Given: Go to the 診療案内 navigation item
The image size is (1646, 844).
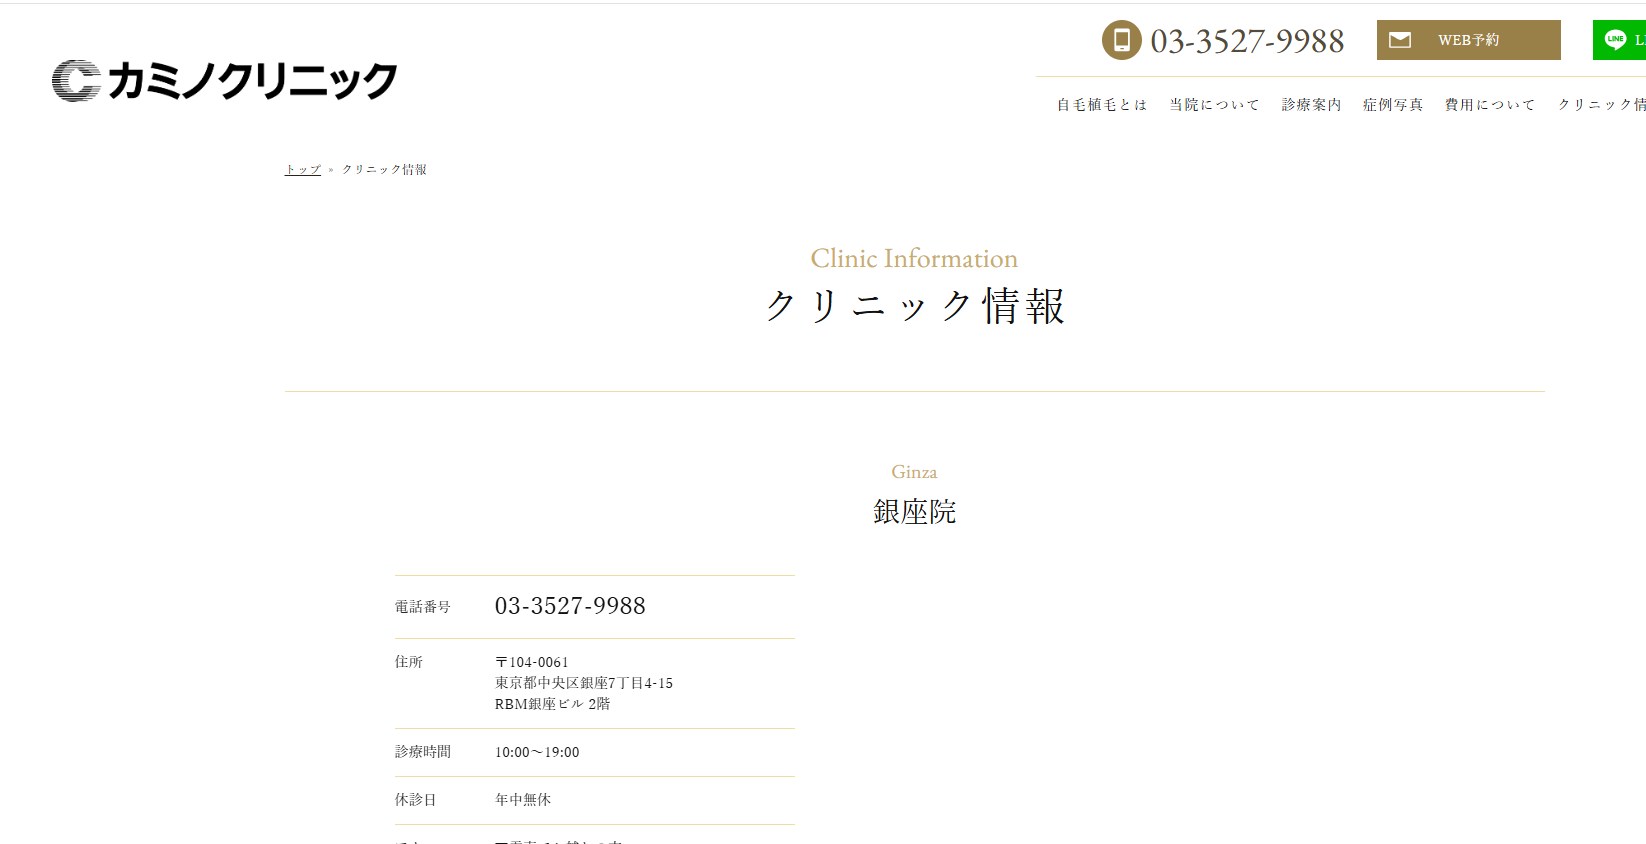Looking at the screenshot, I should (x=1312, y=105).
